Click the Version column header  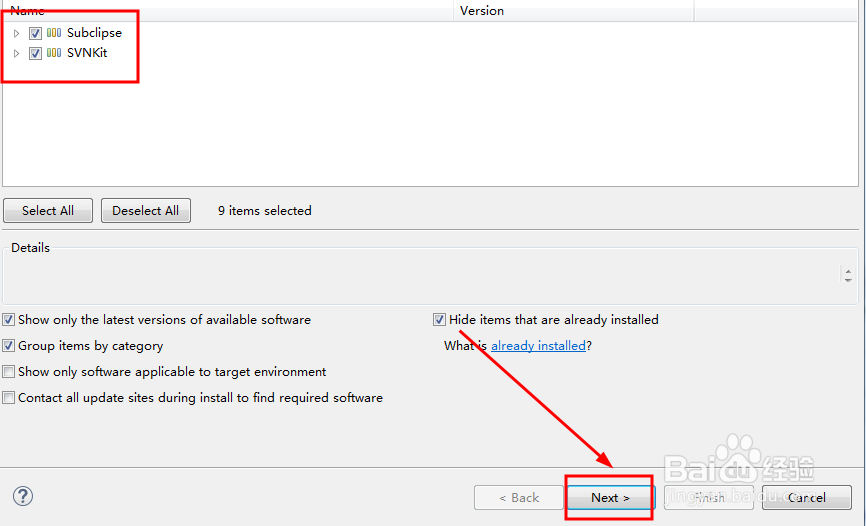[573, 10]
